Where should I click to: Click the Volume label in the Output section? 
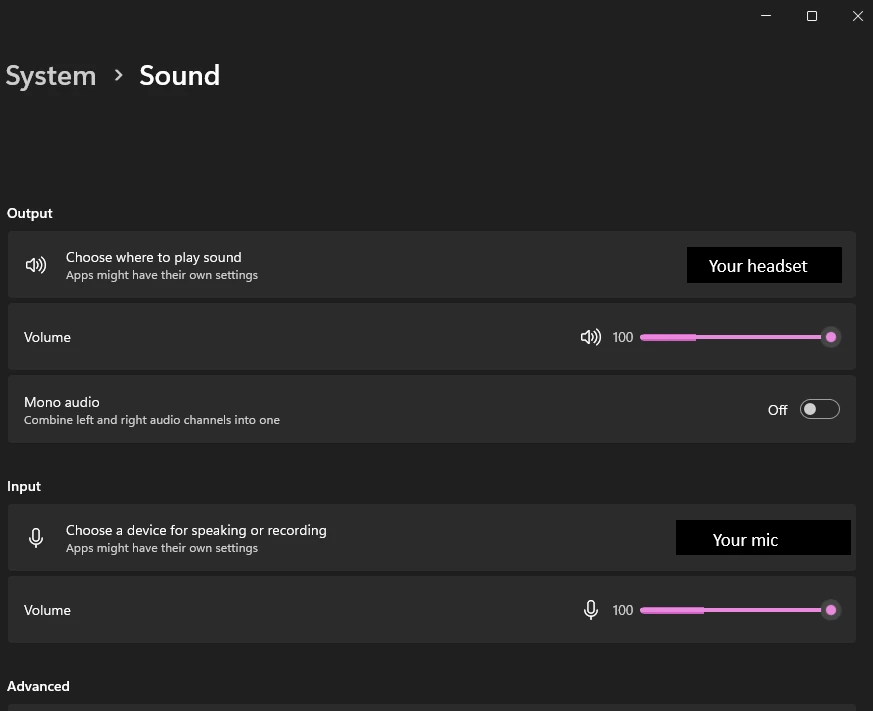click(47, 337)
